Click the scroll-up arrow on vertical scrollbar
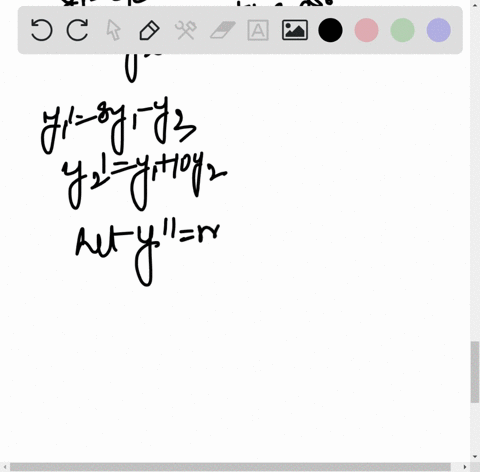Viewport: 480px width, 472px height. pos(475,5)
